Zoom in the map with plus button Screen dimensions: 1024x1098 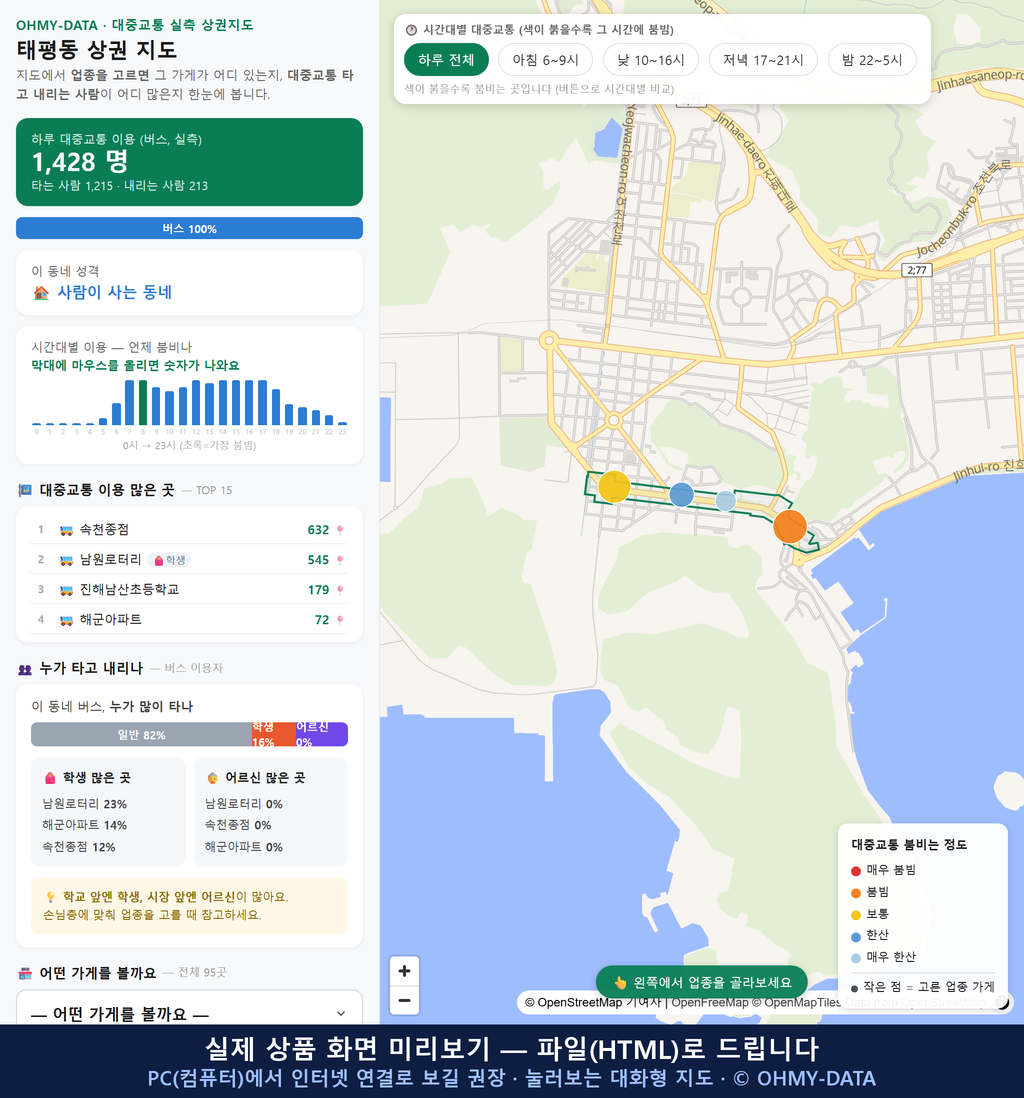(404, 971)
